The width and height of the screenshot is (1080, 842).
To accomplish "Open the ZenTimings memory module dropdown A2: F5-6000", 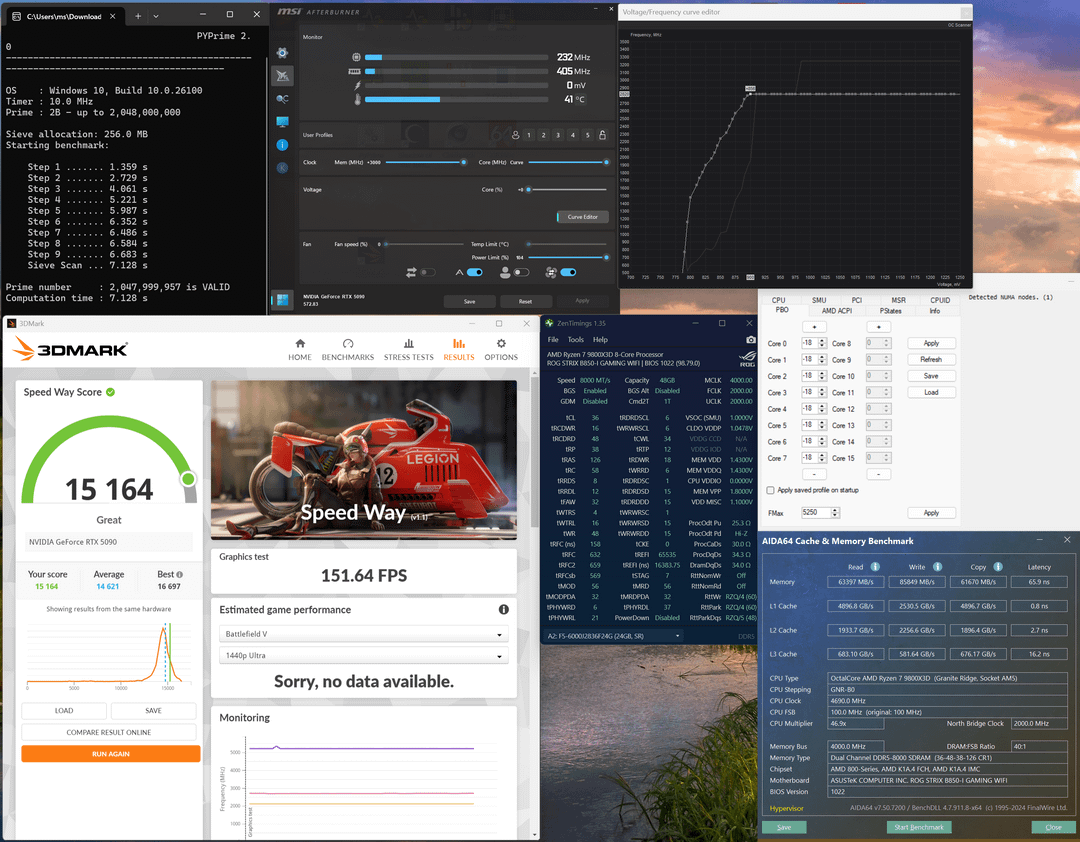I will tap(613, 637).
